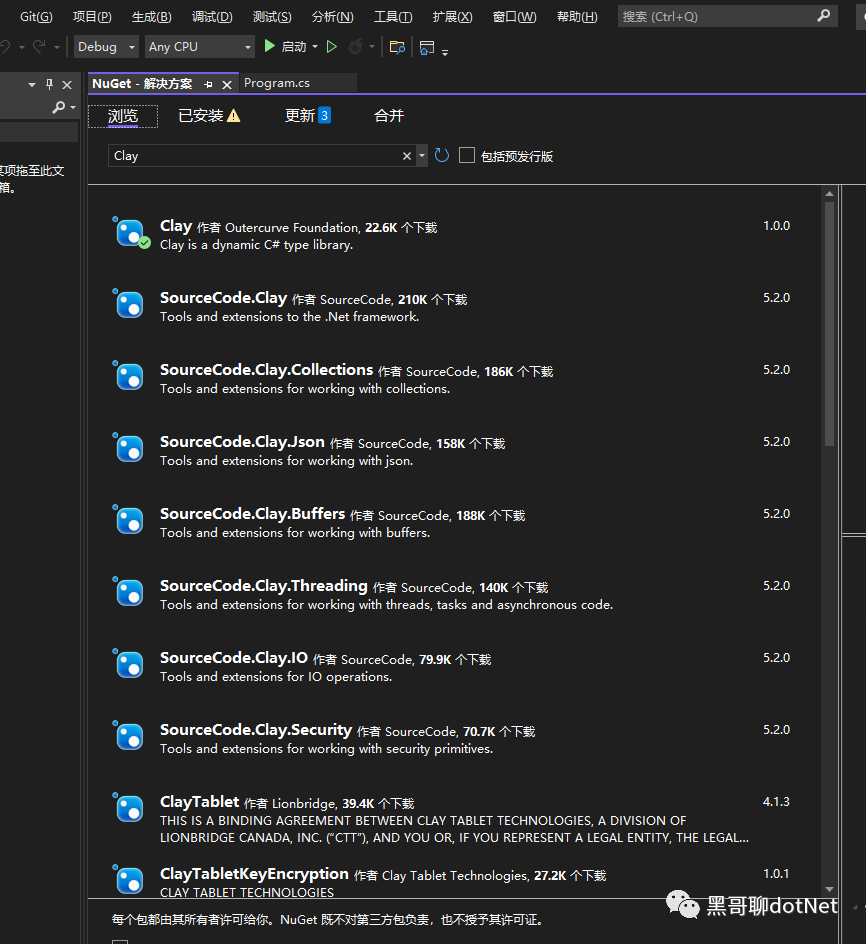
Task: Click the left panel search magnifier
Action: pyautogui.click(x=58, y=107)
